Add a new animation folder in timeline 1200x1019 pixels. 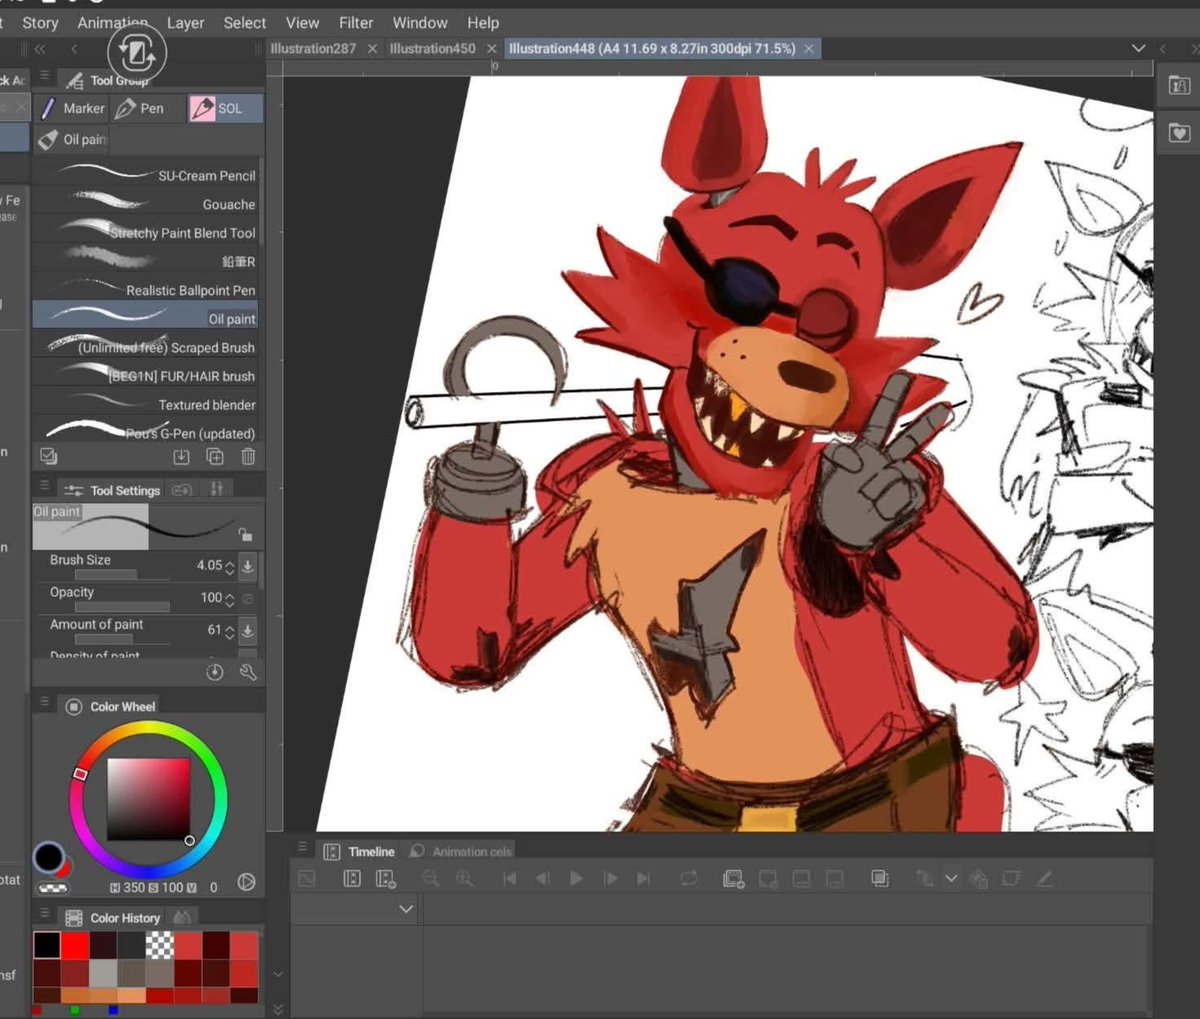734,878
